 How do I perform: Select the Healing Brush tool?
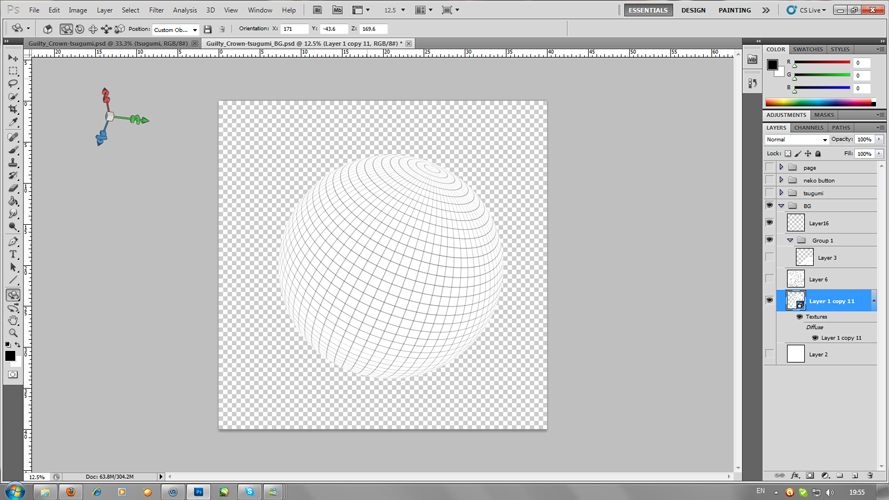point(13,137)
